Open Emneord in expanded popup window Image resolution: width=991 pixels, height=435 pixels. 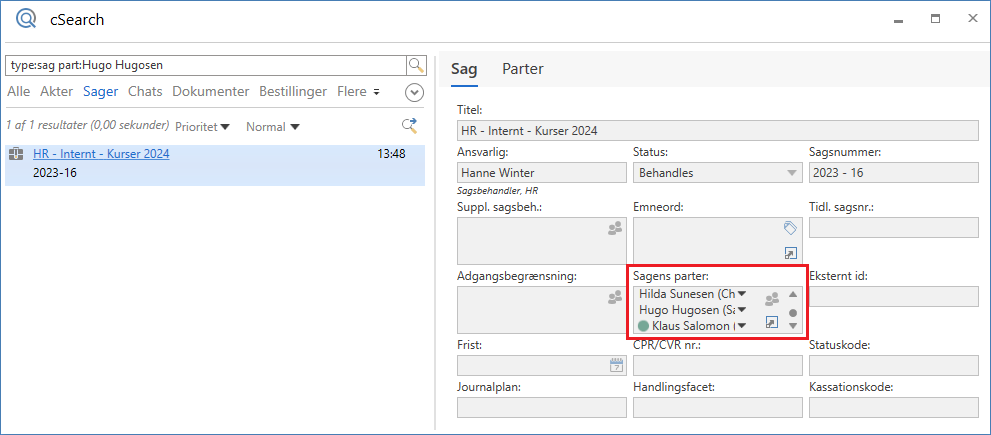coord(790,254)
